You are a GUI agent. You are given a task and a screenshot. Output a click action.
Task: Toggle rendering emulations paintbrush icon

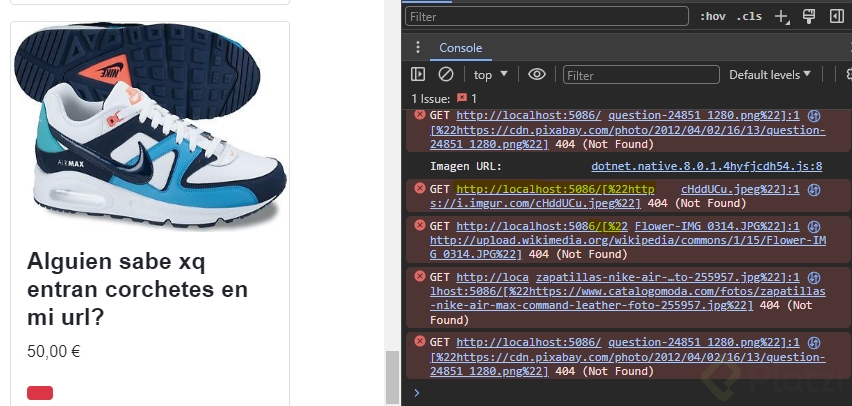[x=809, y=16]
